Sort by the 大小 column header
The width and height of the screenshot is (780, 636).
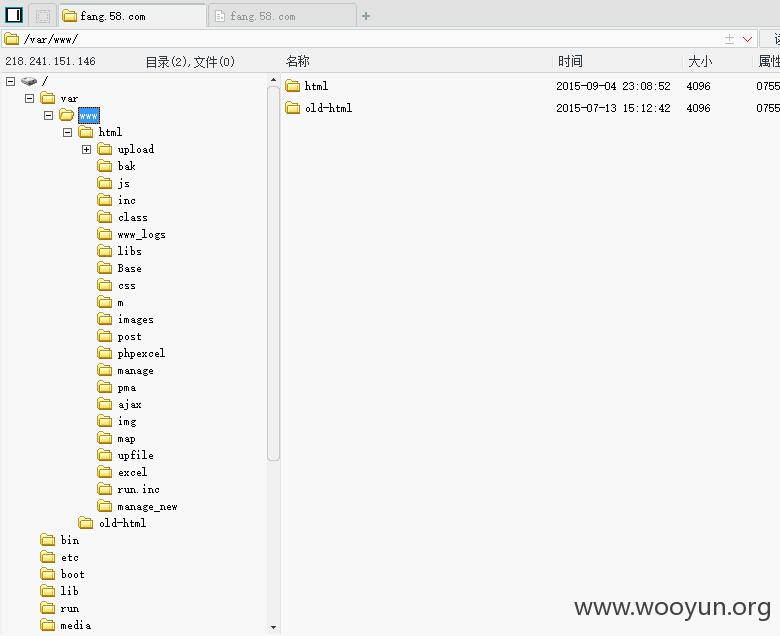[x=700, y=61]
